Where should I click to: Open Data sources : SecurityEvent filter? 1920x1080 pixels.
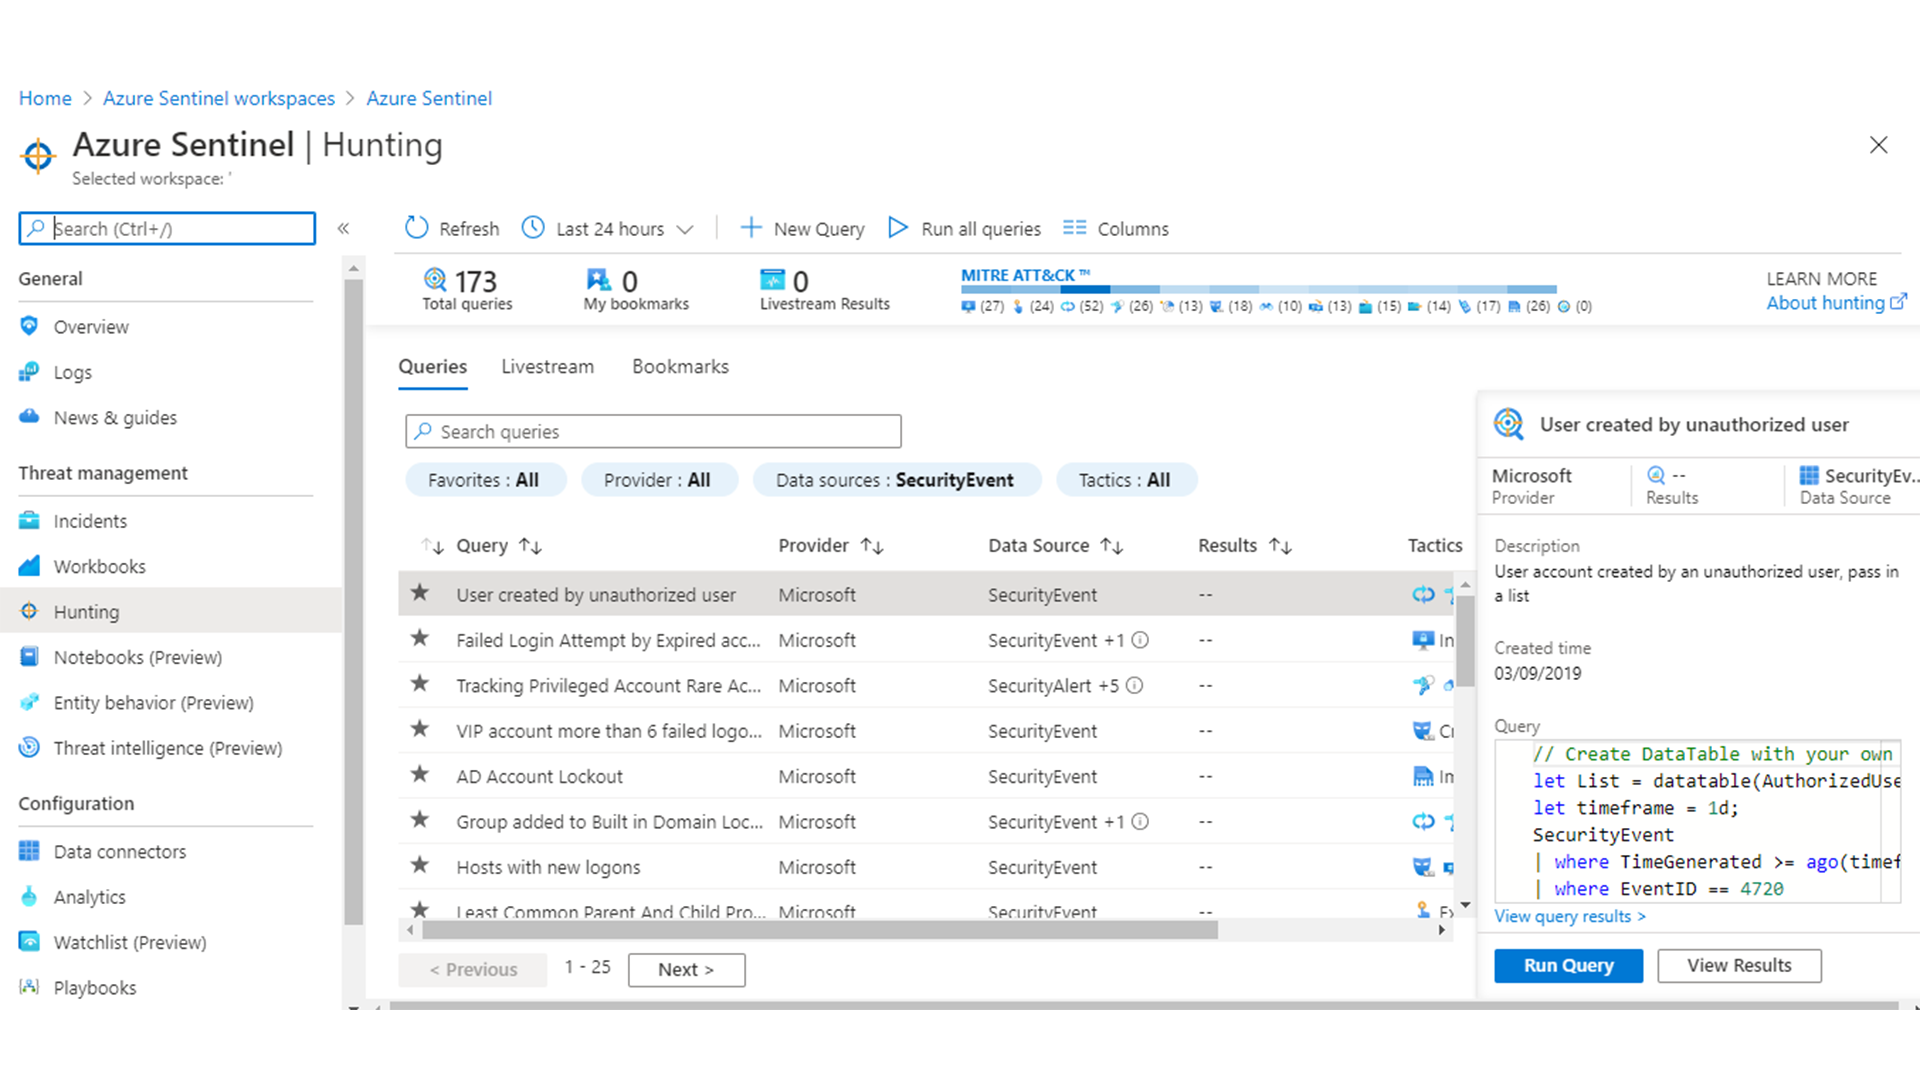point(896,480)
